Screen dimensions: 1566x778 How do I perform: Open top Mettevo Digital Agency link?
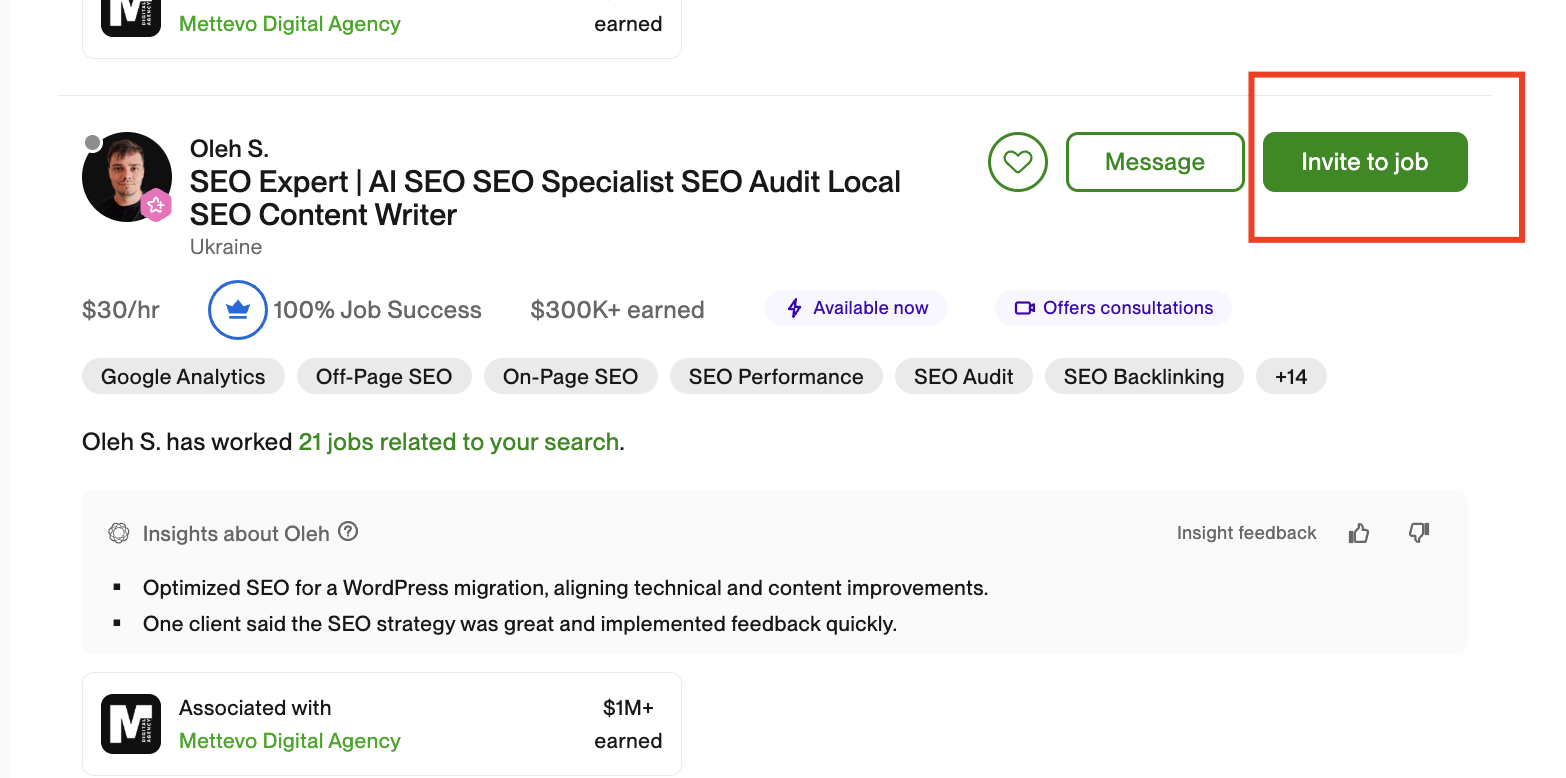[x=290, y=24]
